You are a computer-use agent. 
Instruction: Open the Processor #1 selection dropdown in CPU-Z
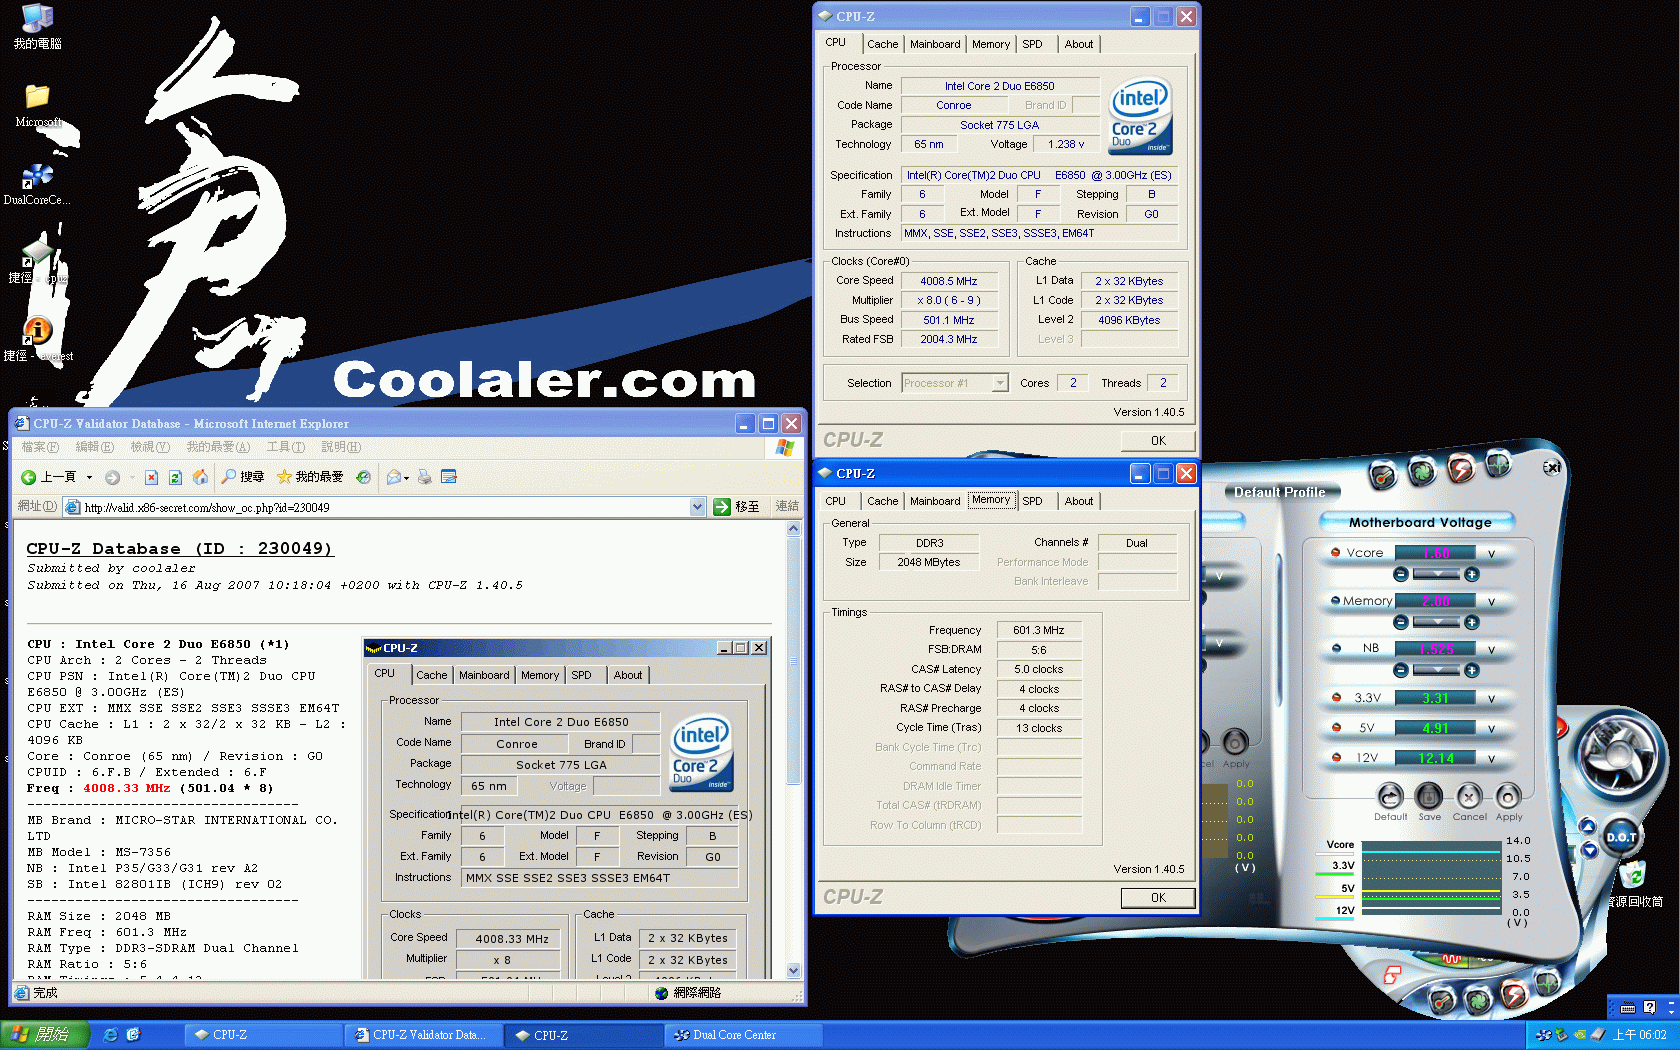point(1000,383)
